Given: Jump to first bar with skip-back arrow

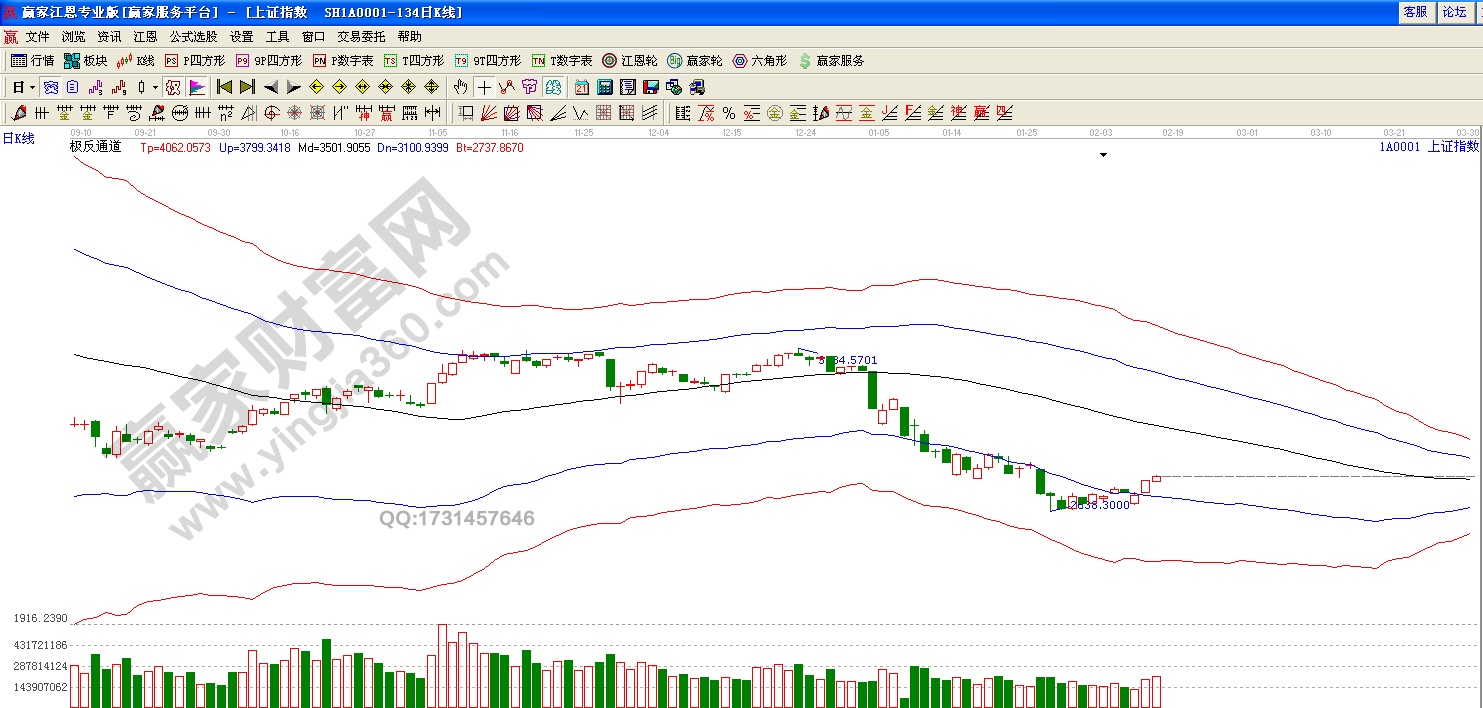Looking at the screenshot, I should click(x=224, y=87).
